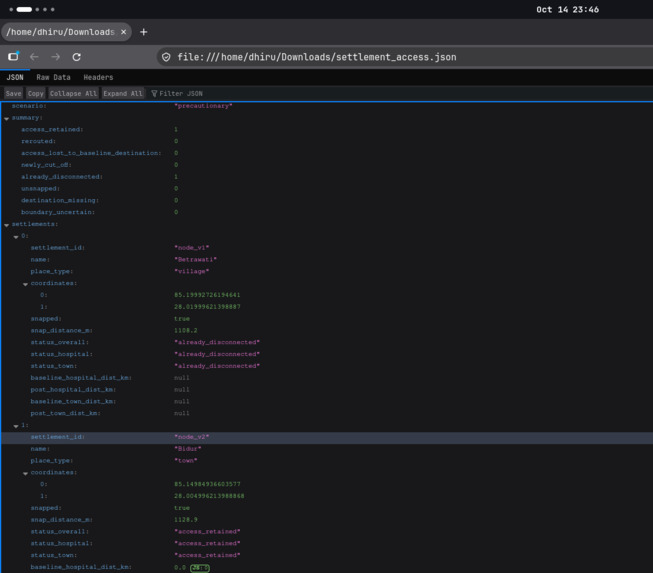Select the snap_distance_m 1108.2 row
The width and height of the screenshot is (653, 573).
[327, 331]
